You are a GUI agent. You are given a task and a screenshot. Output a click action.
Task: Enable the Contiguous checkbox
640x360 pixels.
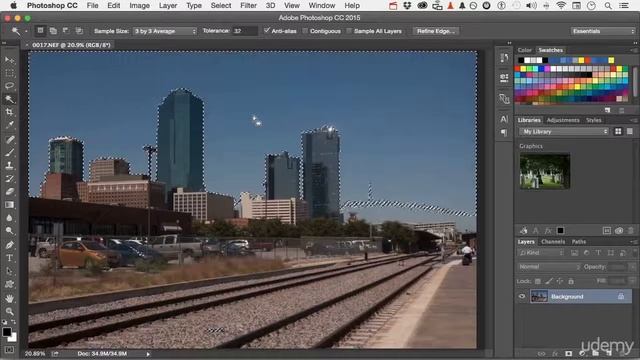pos(305,31)
